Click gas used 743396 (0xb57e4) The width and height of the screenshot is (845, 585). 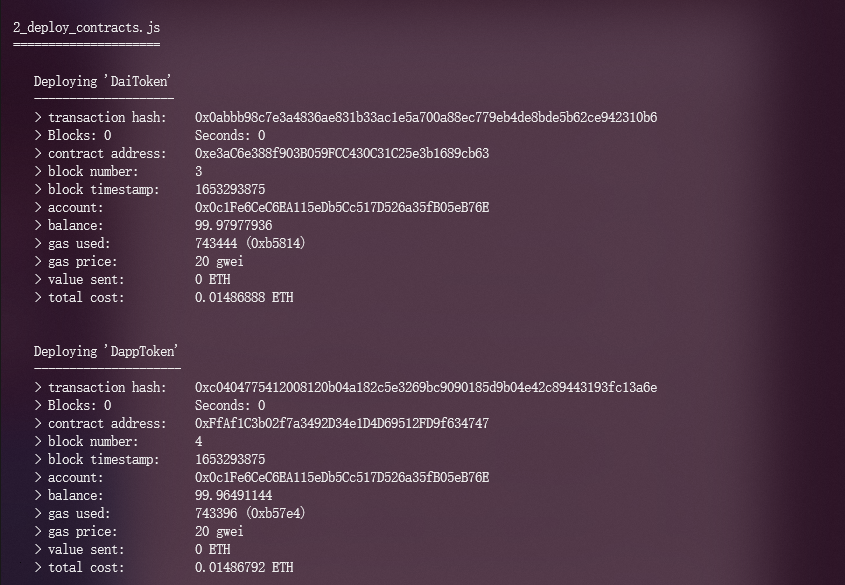(x=250, y=513)
